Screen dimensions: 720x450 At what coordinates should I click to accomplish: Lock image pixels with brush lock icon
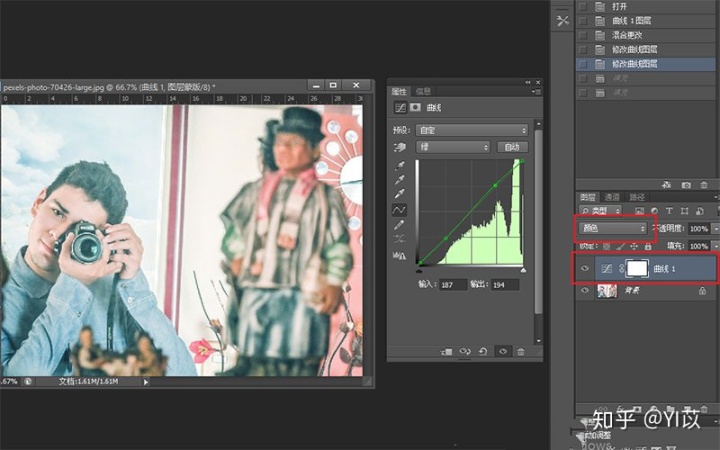pyautogui.click(x=620, y=246)
